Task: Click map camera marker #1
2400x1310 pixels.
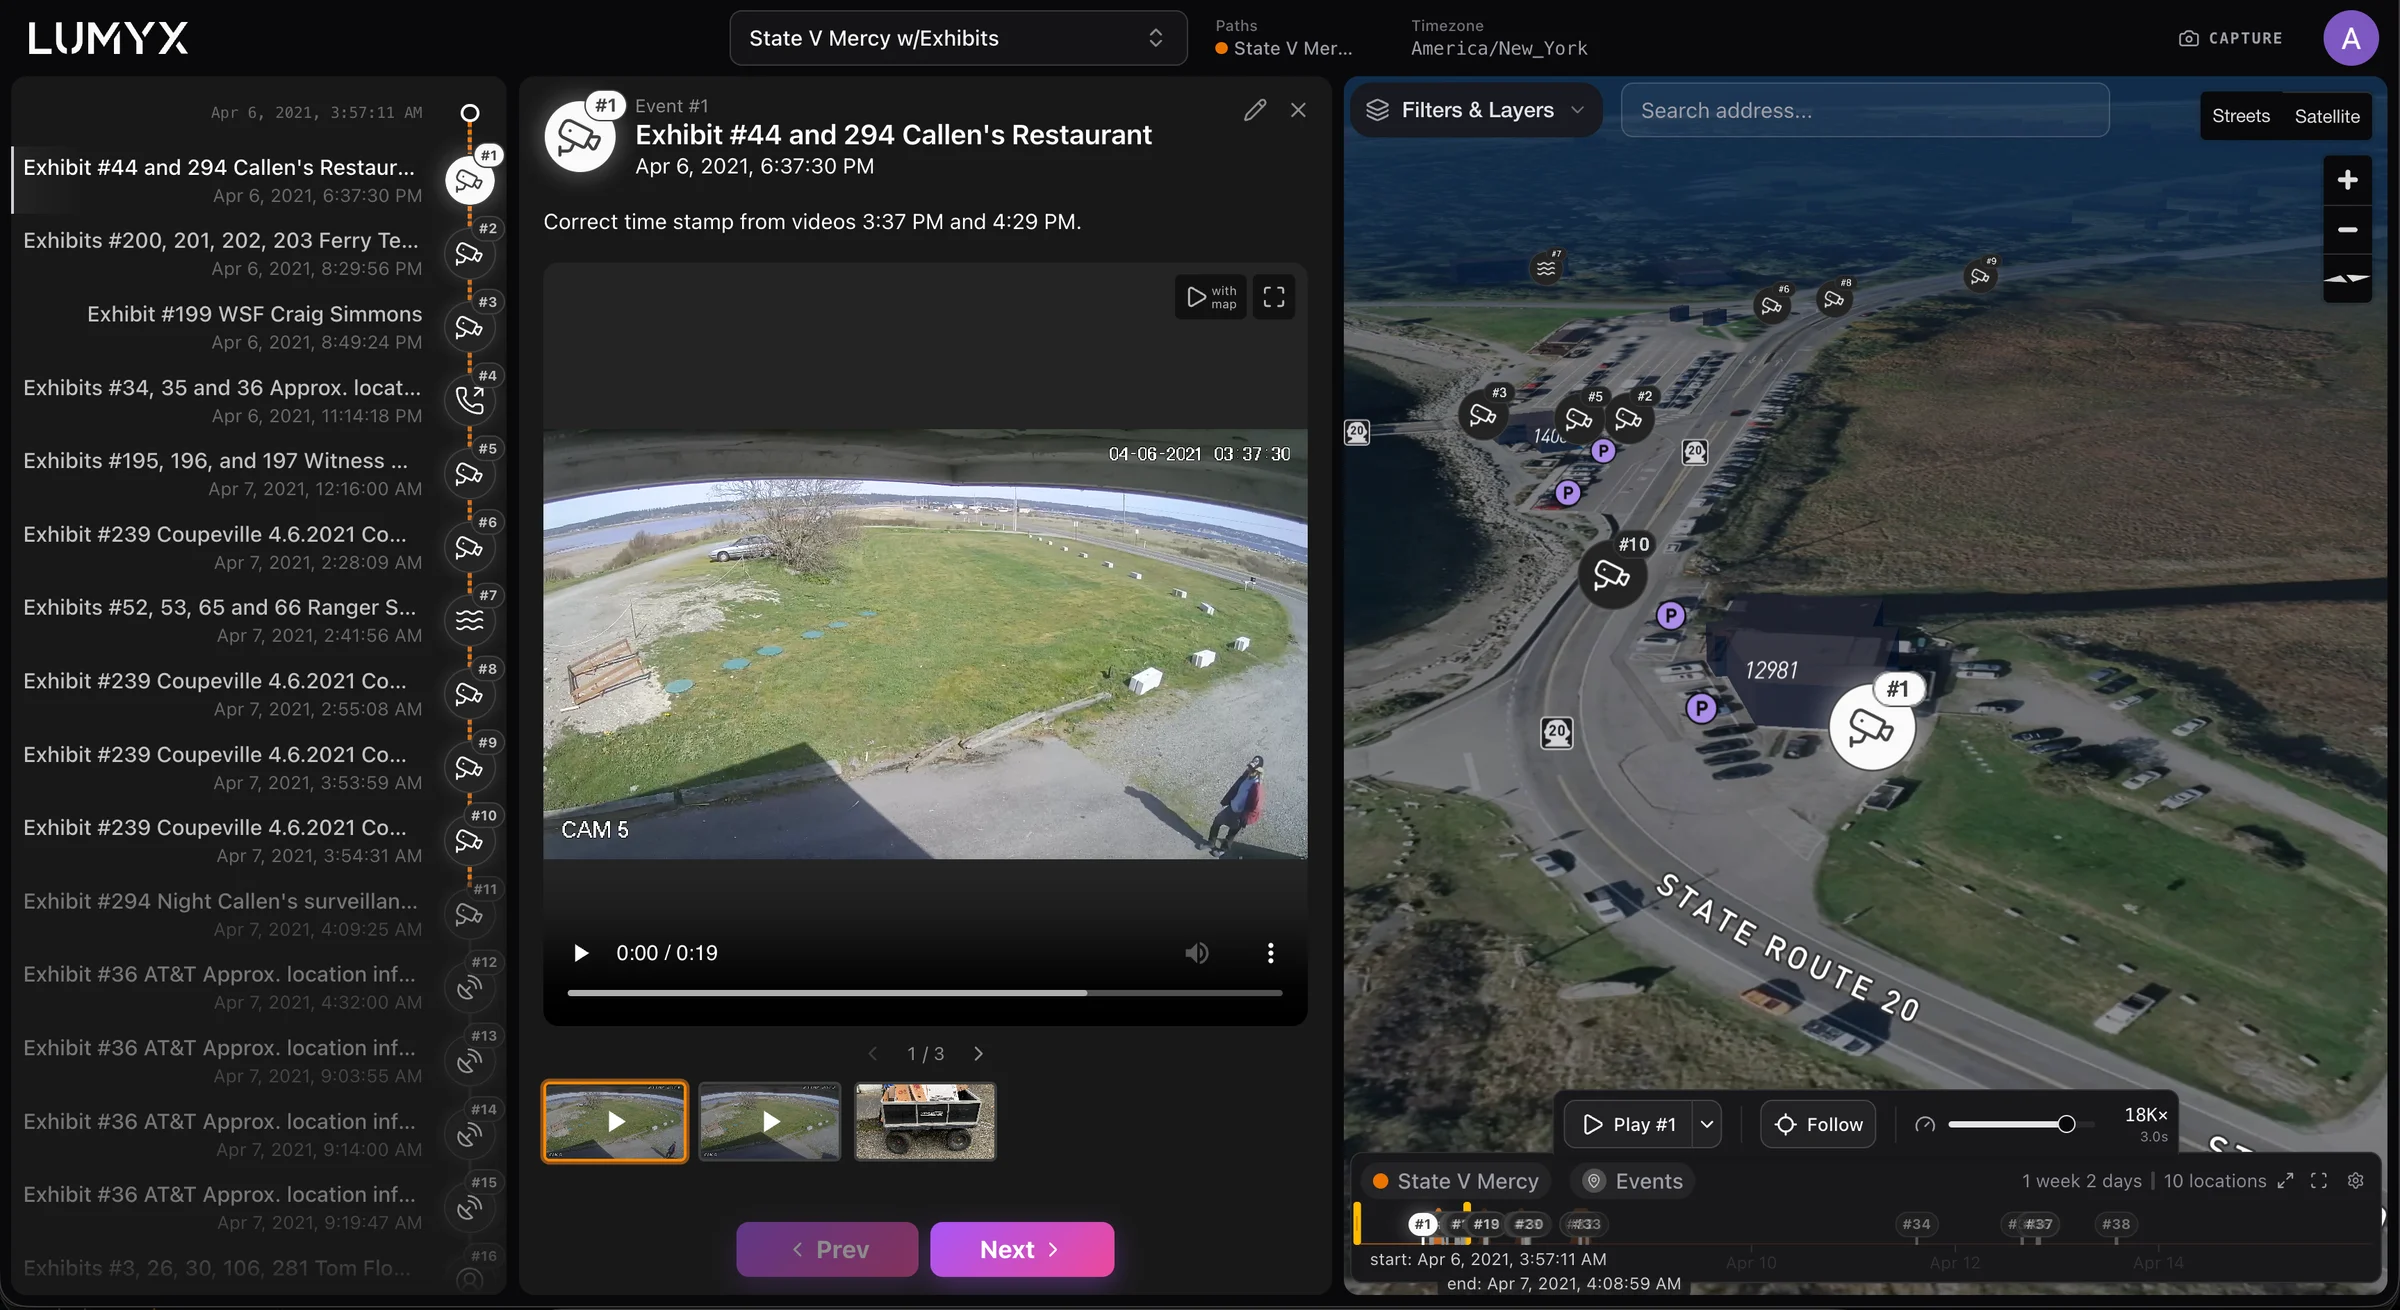Action: [x=1871, y=727]
